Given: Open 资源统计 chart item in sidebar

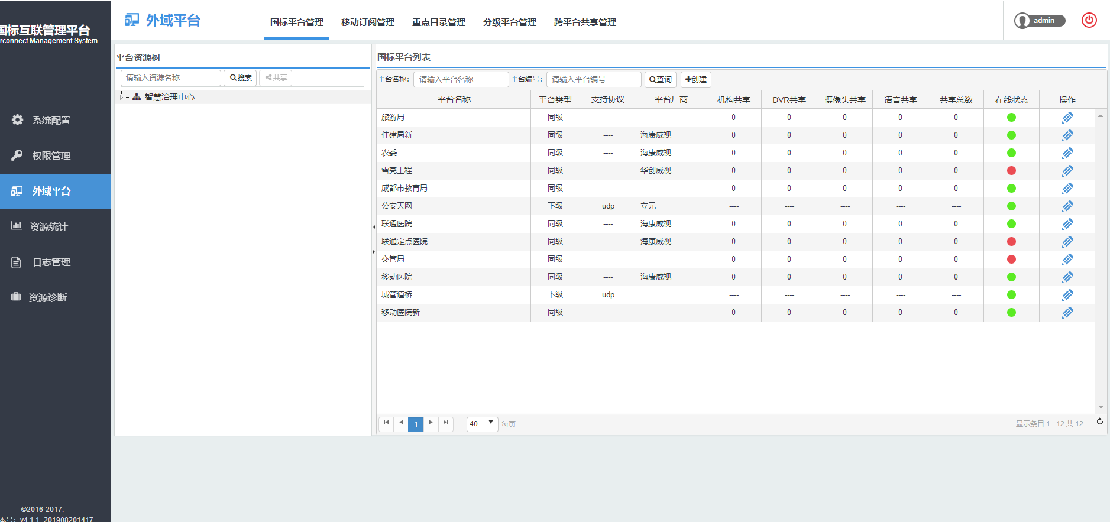Looking at the screenshot, I should pyautogui.click(x=55, y=226).
